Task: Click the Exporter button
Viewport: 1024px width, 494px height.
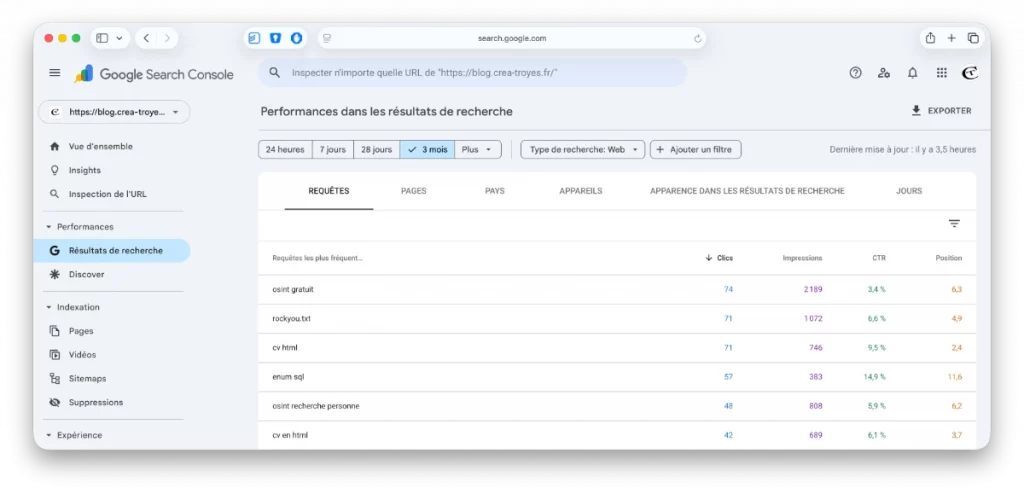Action: 940,111
